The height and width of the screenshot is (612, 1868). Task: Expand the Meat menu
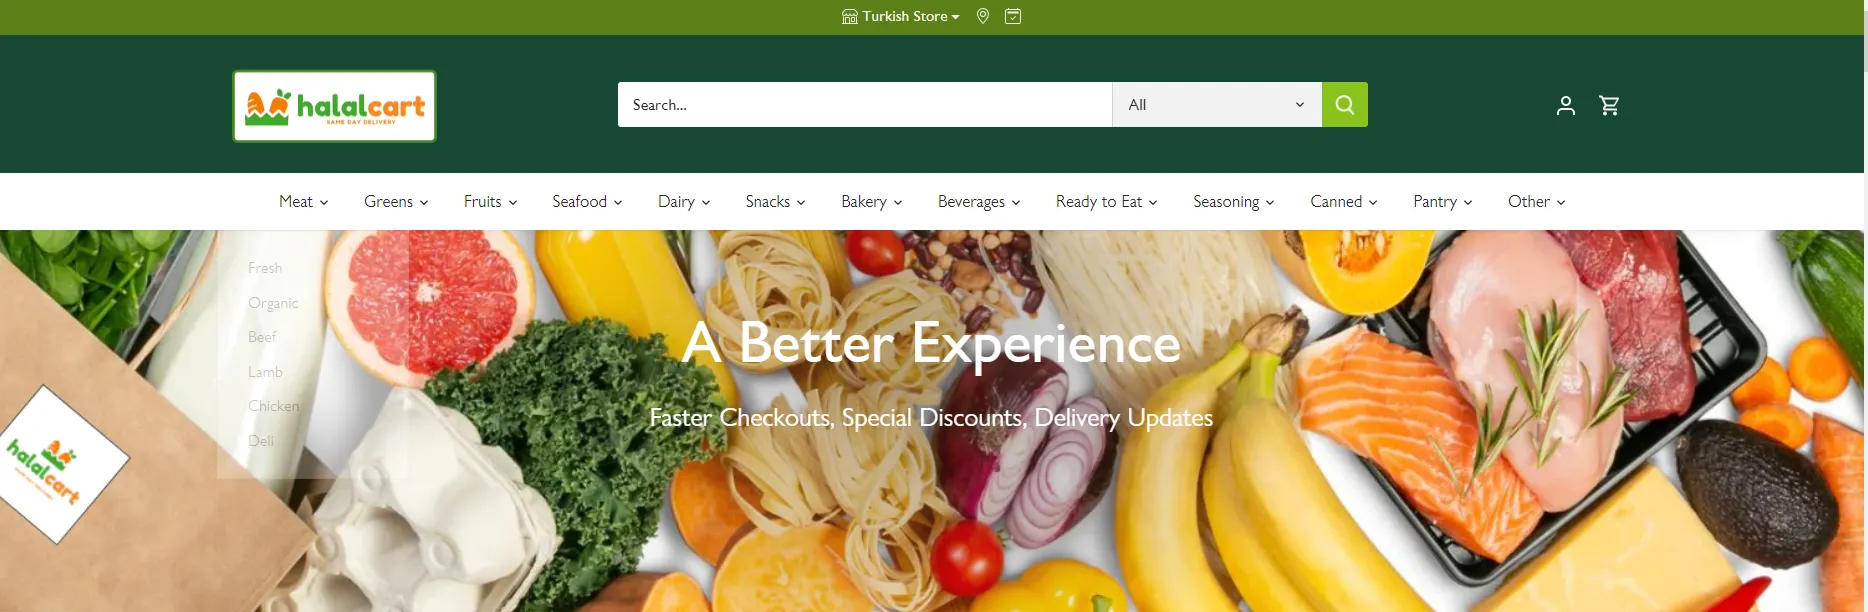[x=304, y=201]
